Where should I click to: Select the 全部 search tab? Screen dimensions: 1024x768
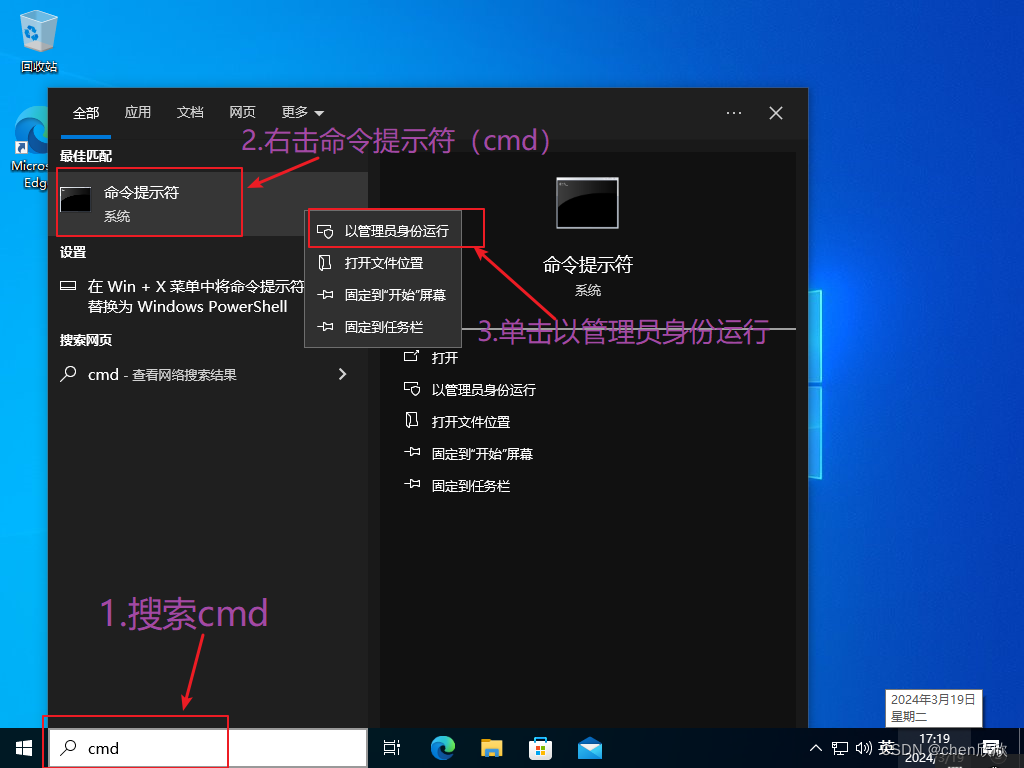(x=86, y=113)
